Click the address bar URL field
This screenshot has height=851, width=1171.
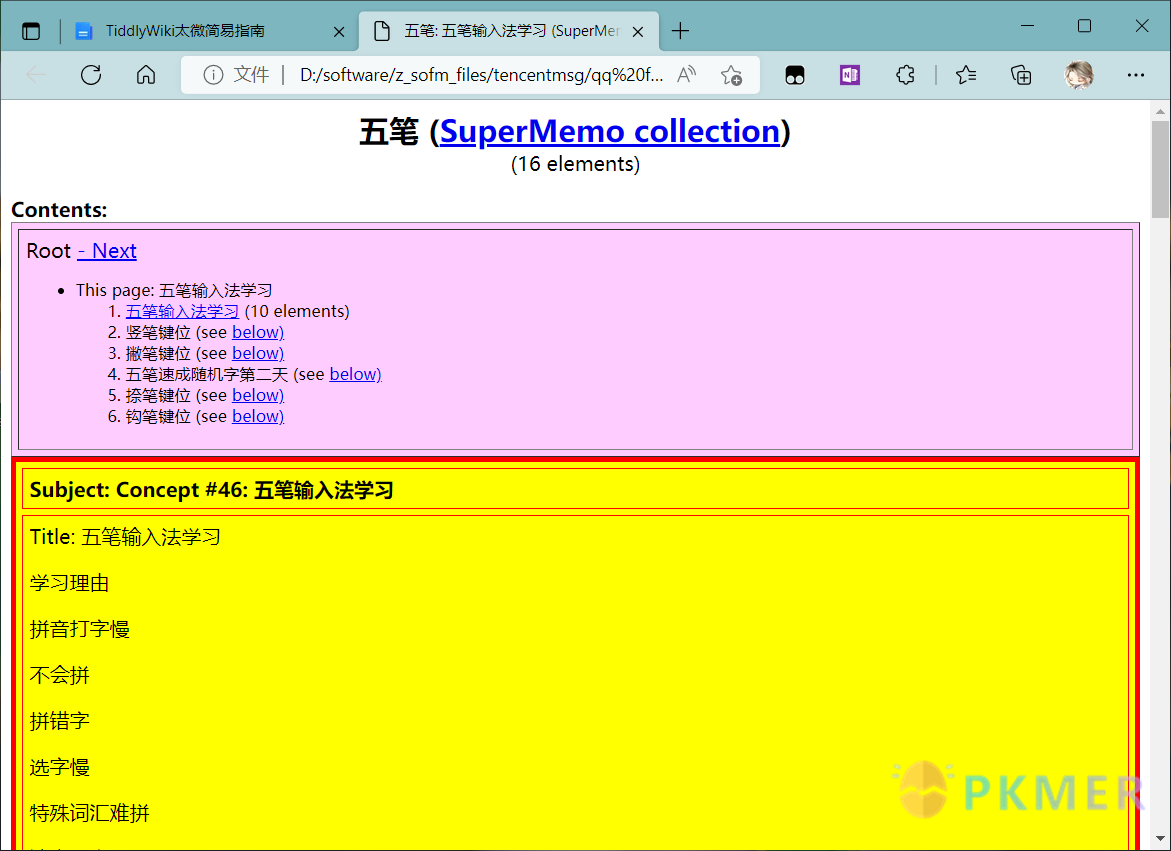(x=481, y=75)
